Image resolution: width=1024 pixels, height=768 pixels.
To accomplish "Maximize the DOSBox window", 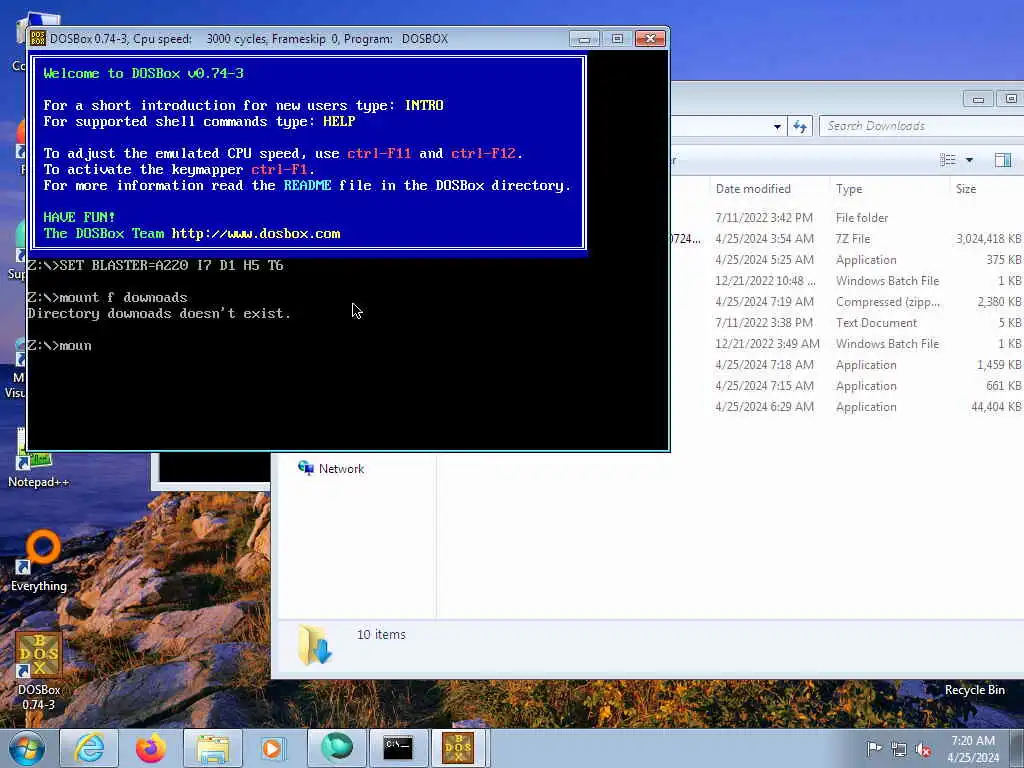I will [x=616, y=39].
